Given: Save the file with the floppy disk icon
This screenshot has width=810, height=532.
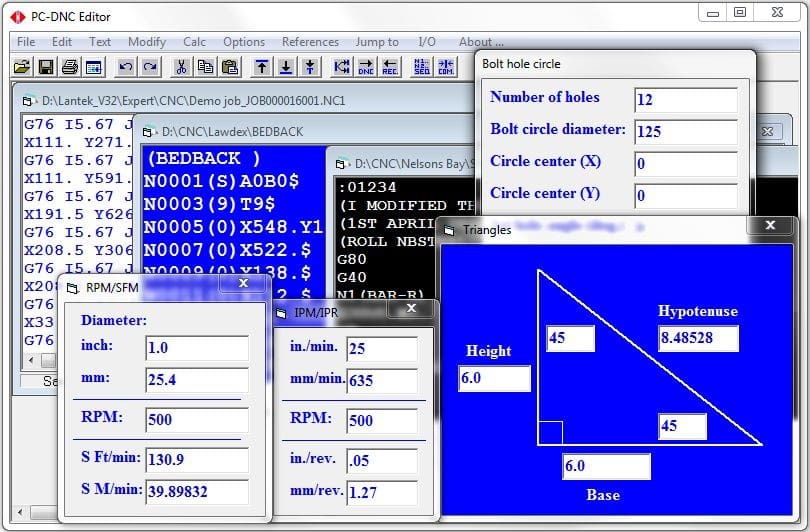Looking at the screenshot, I should pos(46,67).
